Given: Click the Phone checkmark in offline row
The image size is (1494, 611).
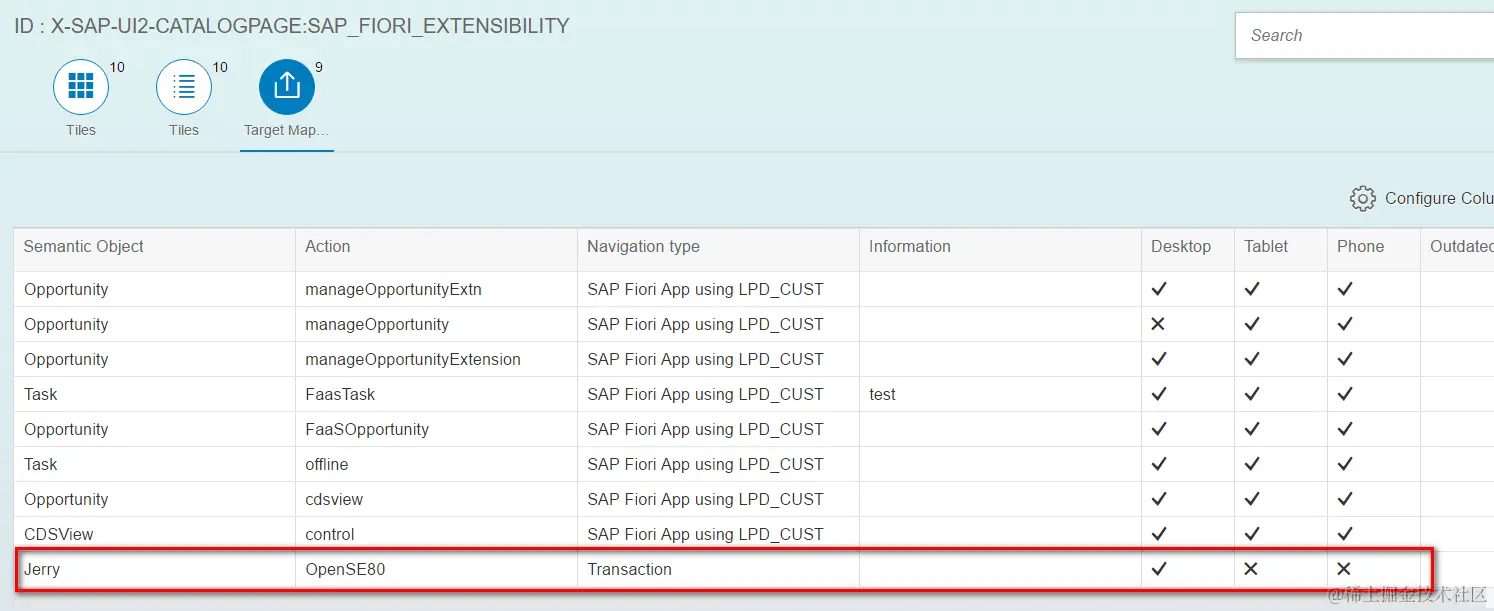Looking at the screenshot, I should pos(1345,464).
